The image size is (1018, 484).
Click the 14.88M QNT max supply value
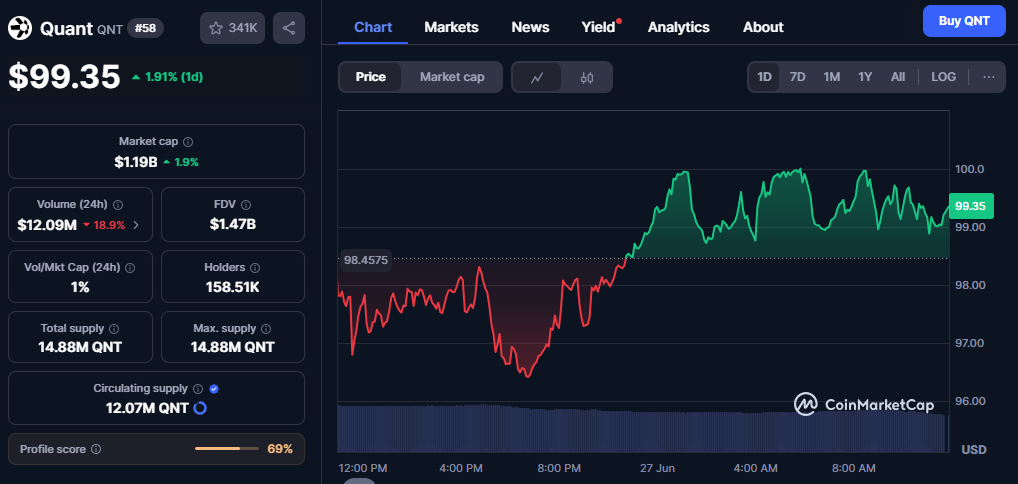[232, 348]
